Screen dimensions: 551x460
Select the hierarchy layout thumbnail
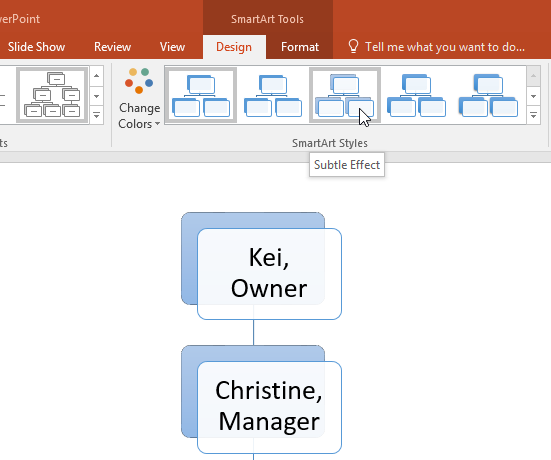point(52,95)
